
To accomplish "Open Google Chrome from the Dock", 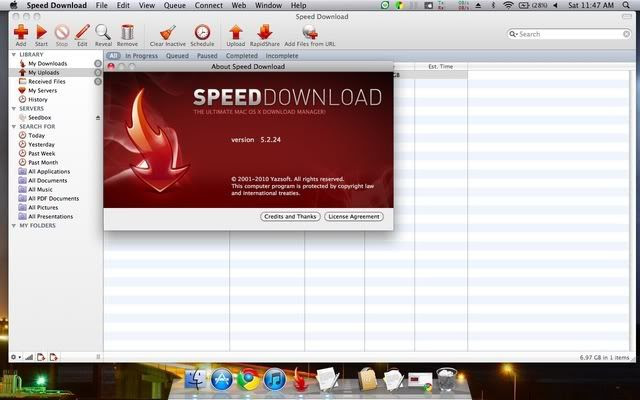I will click(248, 379).
